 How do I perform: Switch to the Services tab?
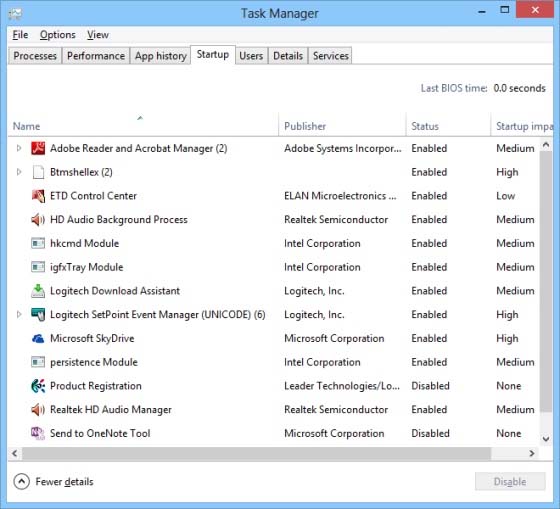point(331,56)
